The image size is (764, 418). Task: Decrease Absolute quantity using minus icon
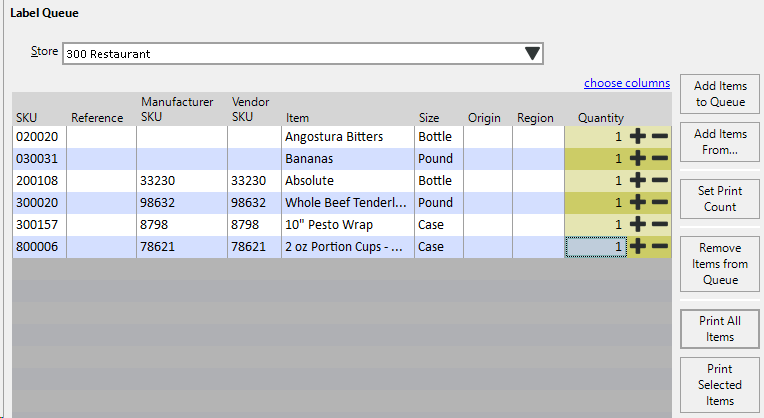(660, 180)
